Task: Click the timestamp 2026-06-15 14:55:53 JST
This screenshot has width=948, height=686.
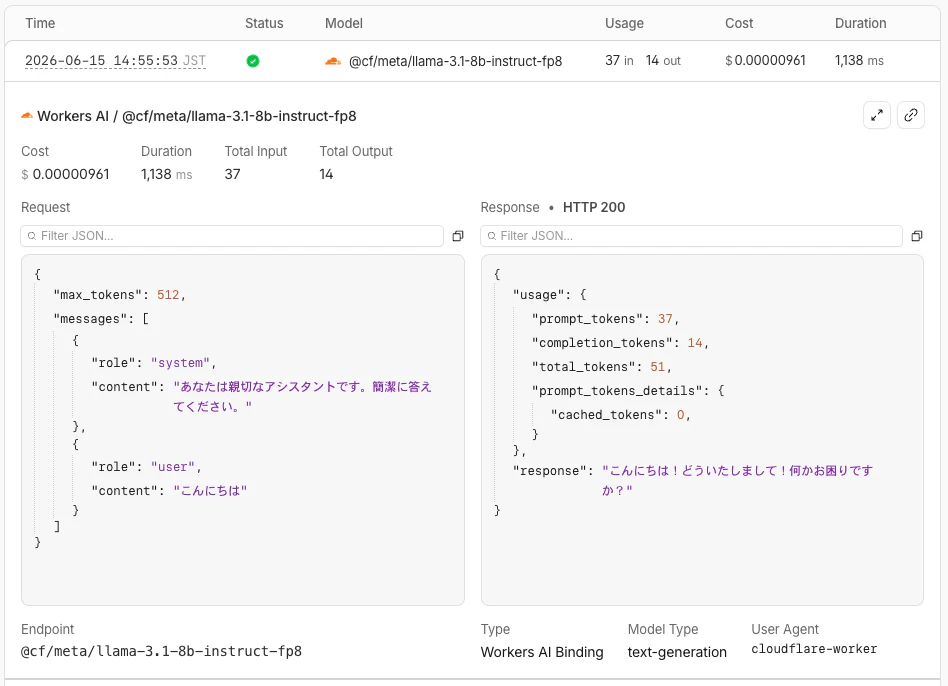Action: point(115,60)
